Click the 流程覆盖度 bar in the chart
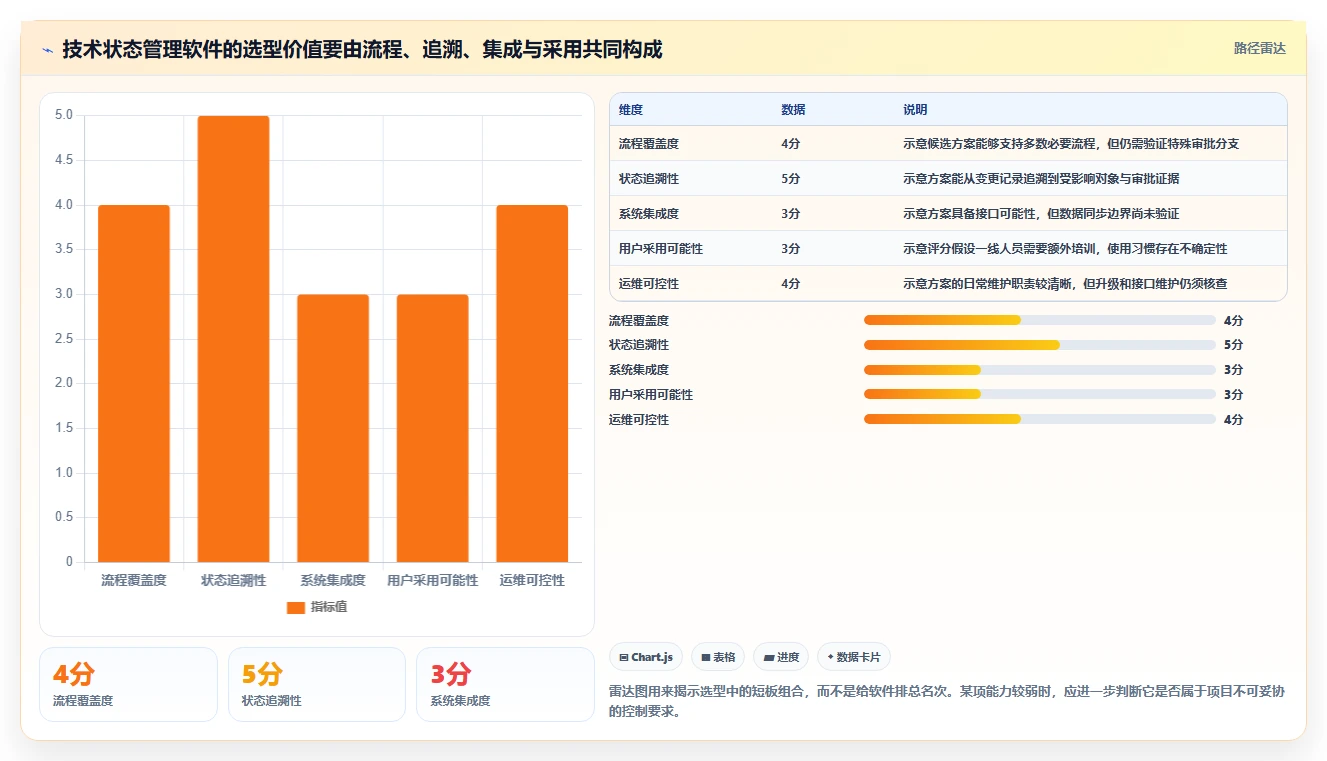The height and width of the screenshot is (761, 1327). point(134,383)
